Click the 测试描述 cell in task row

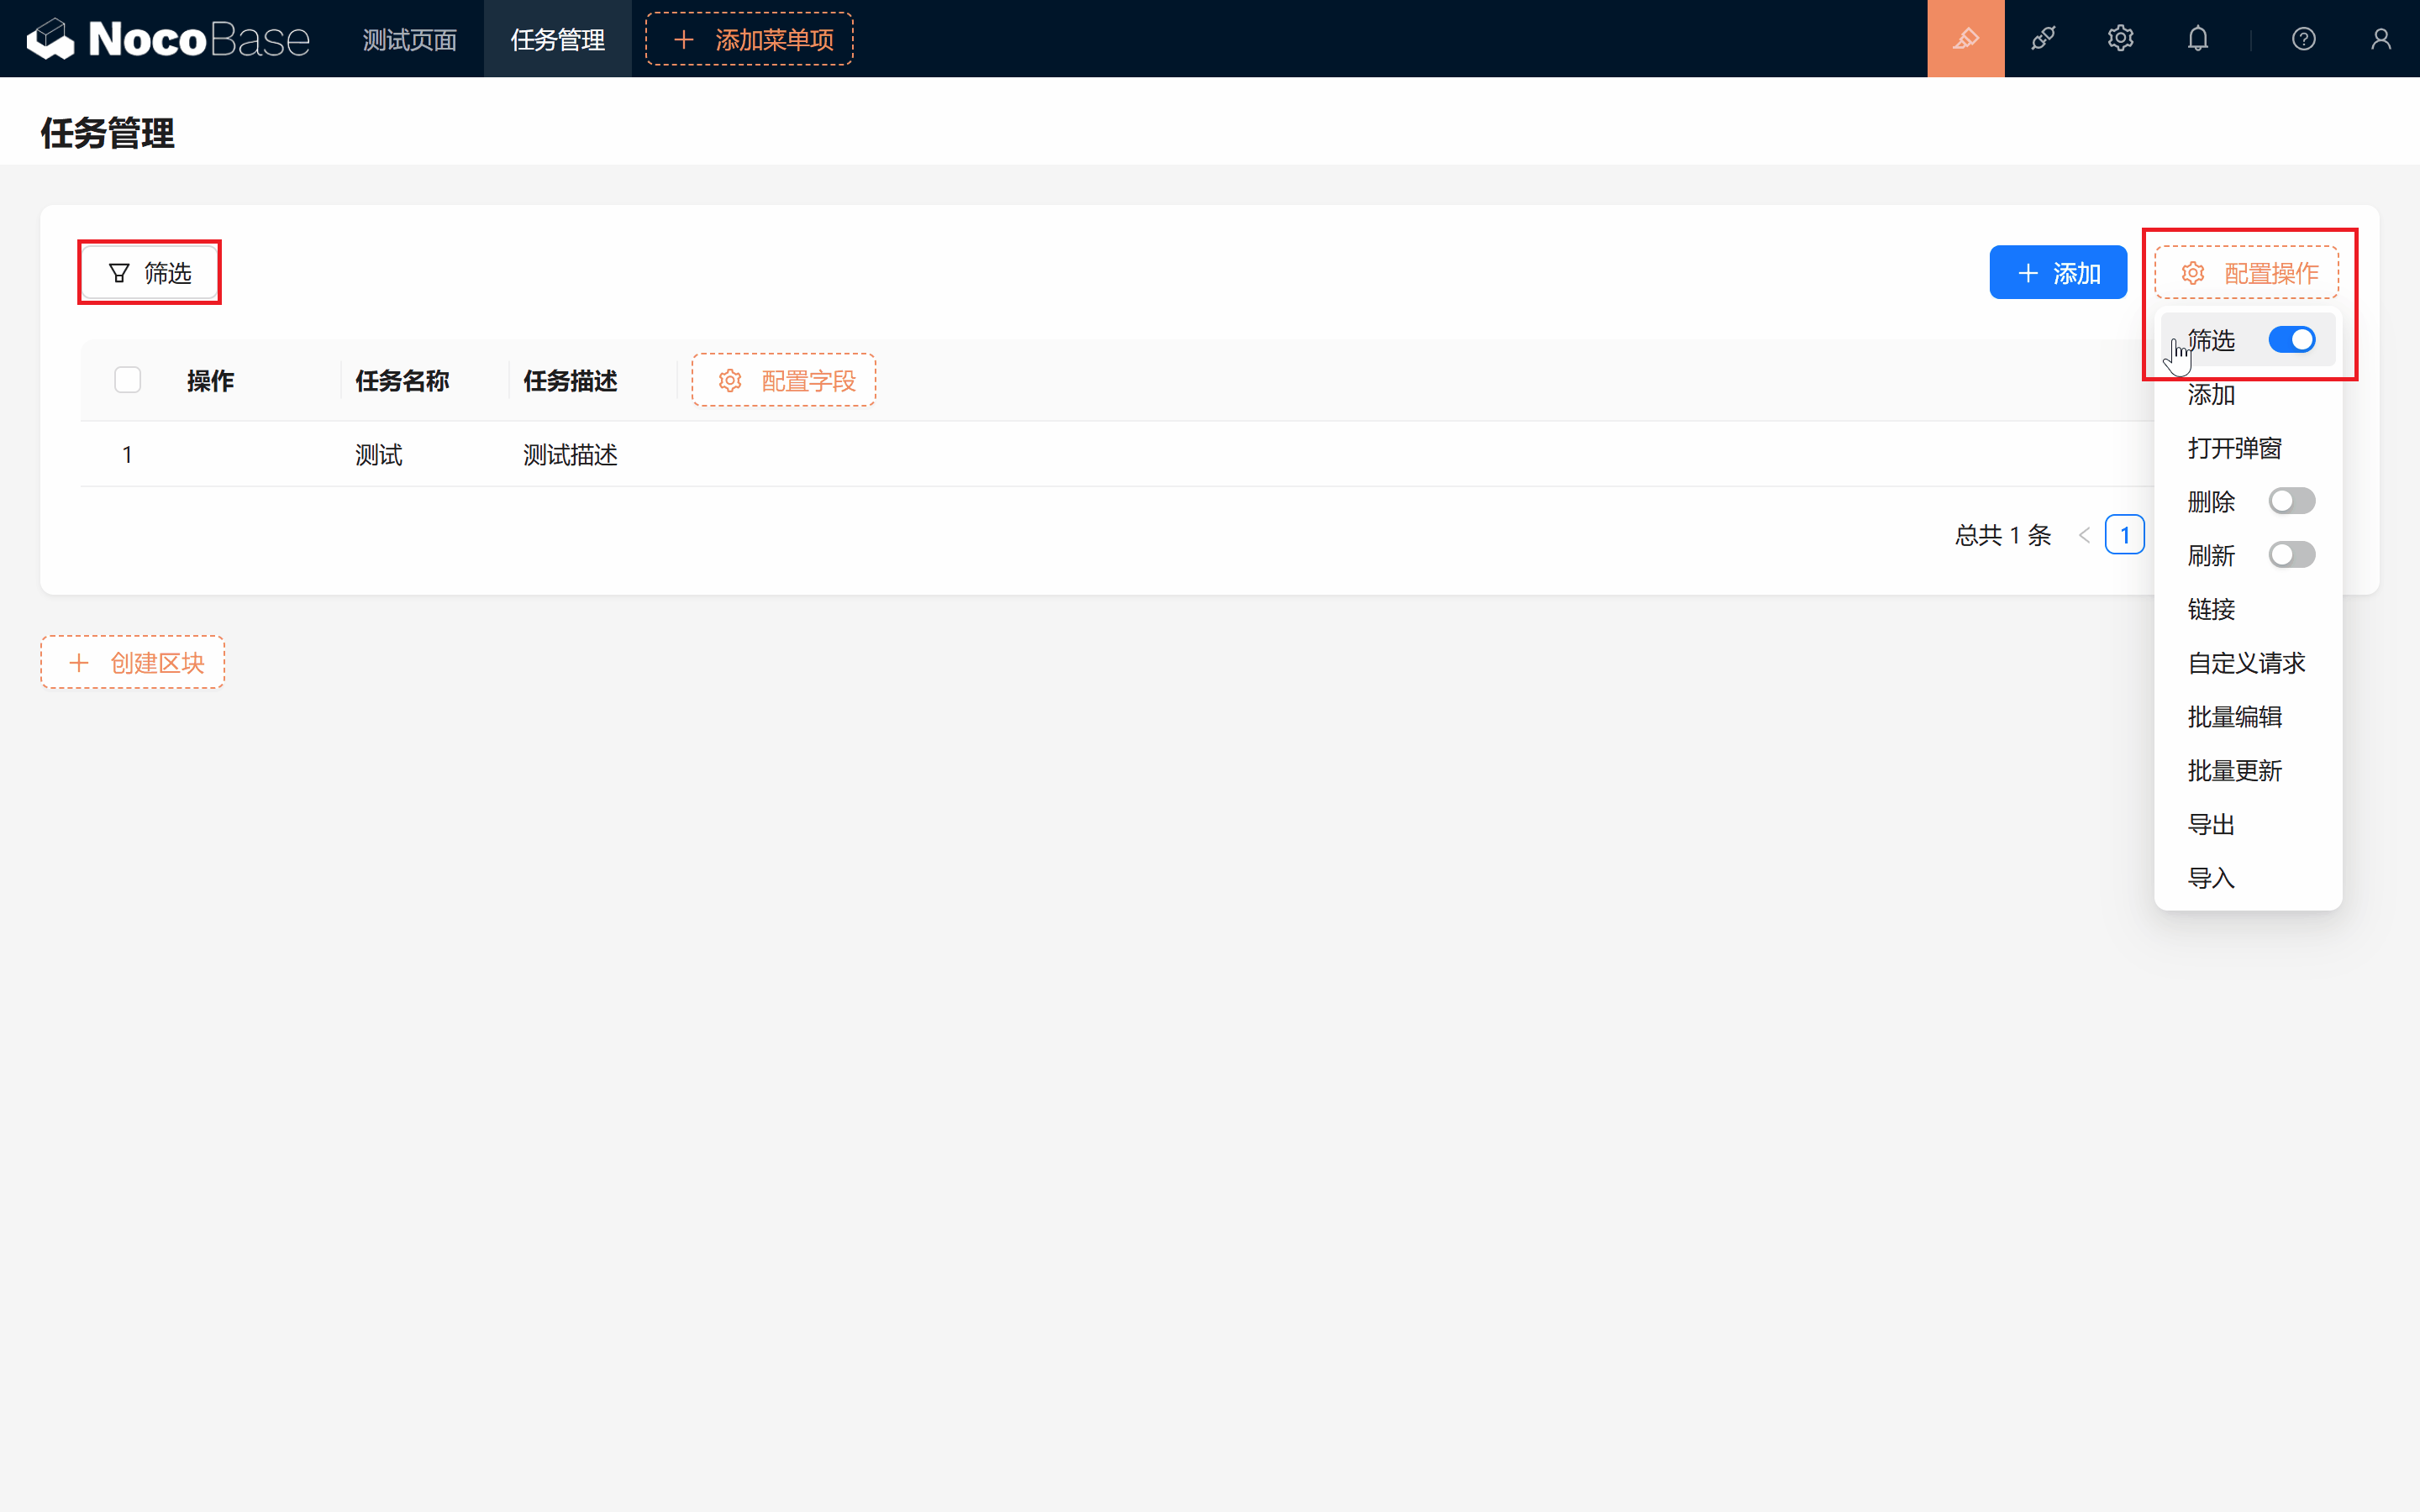[x=570, y=455]
